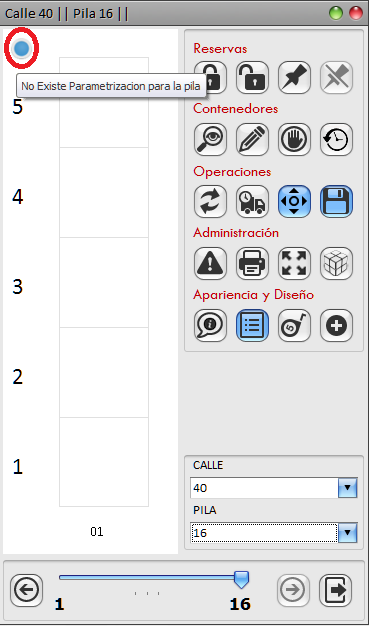
Task: Click the pencil edit icon under Contenedores
Action: [x=252, y=139]
